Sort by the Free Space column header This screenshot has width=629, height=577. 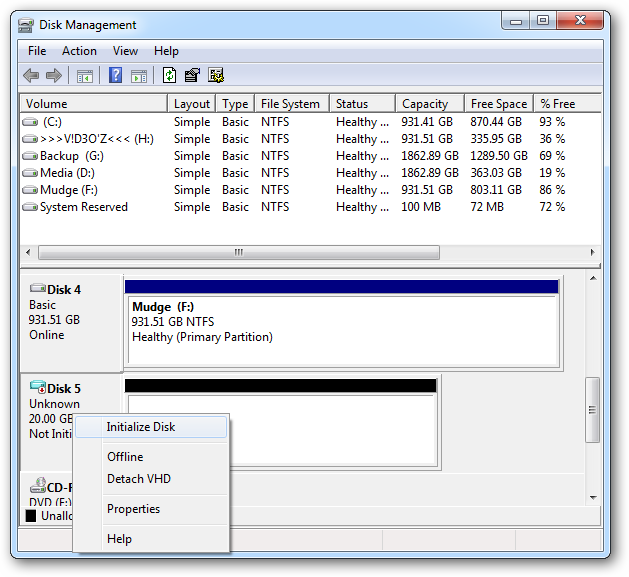coord(498,104)
